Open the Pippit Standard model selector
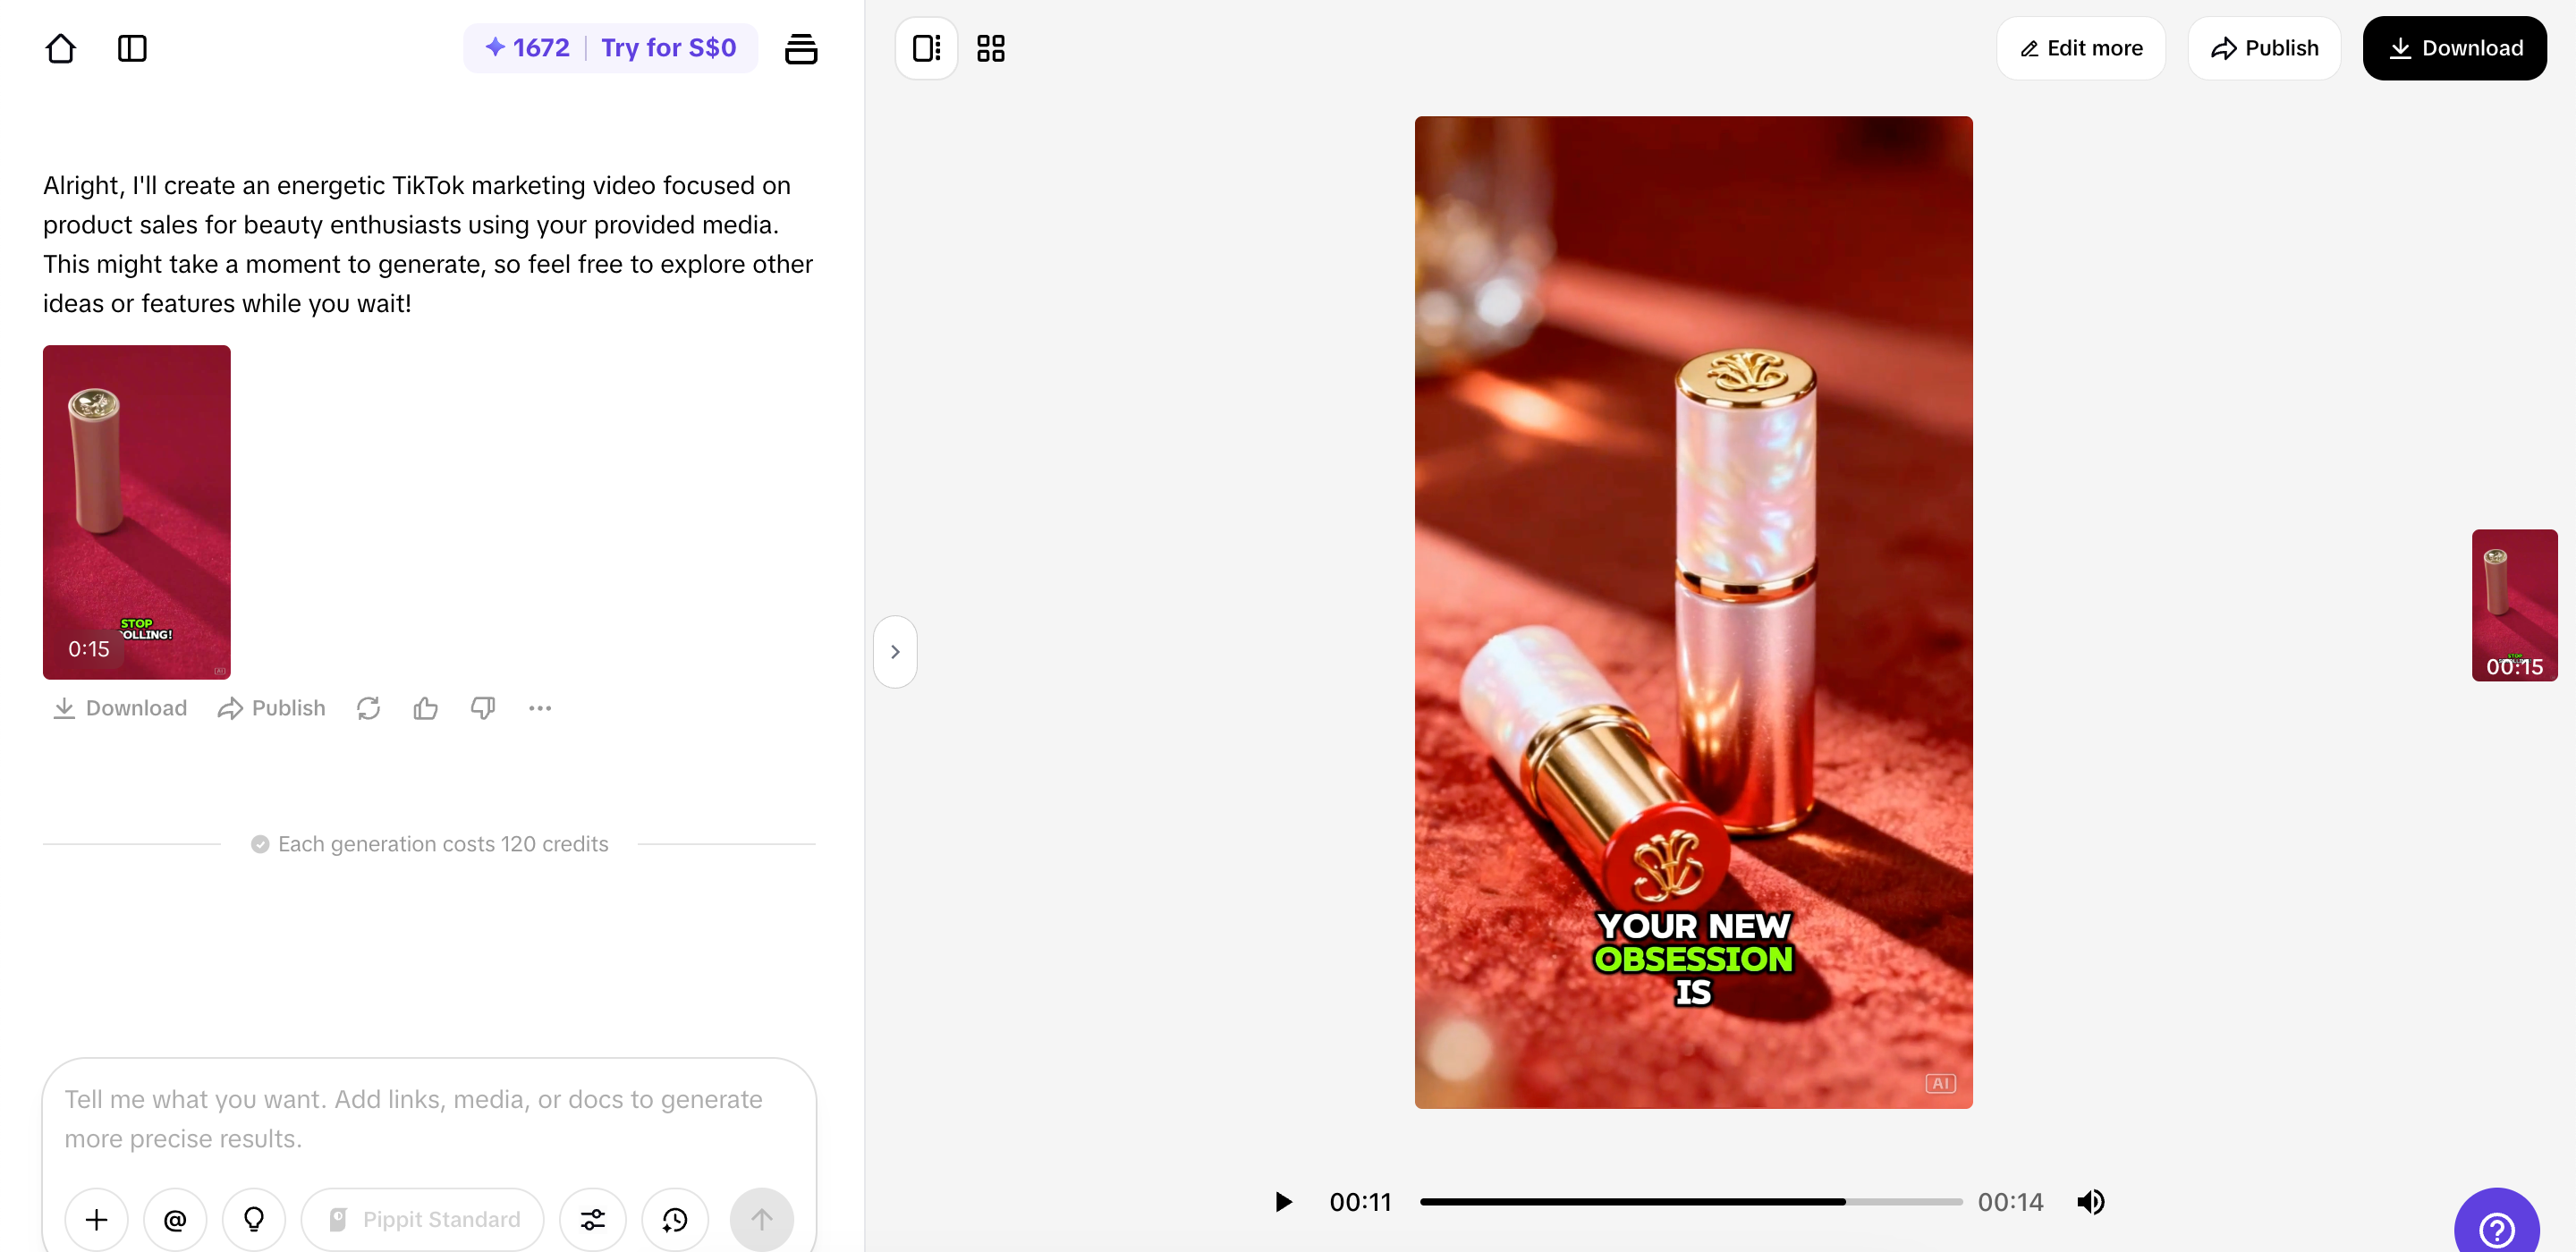This screenshot has width=2576, height=1252. 423,1219
